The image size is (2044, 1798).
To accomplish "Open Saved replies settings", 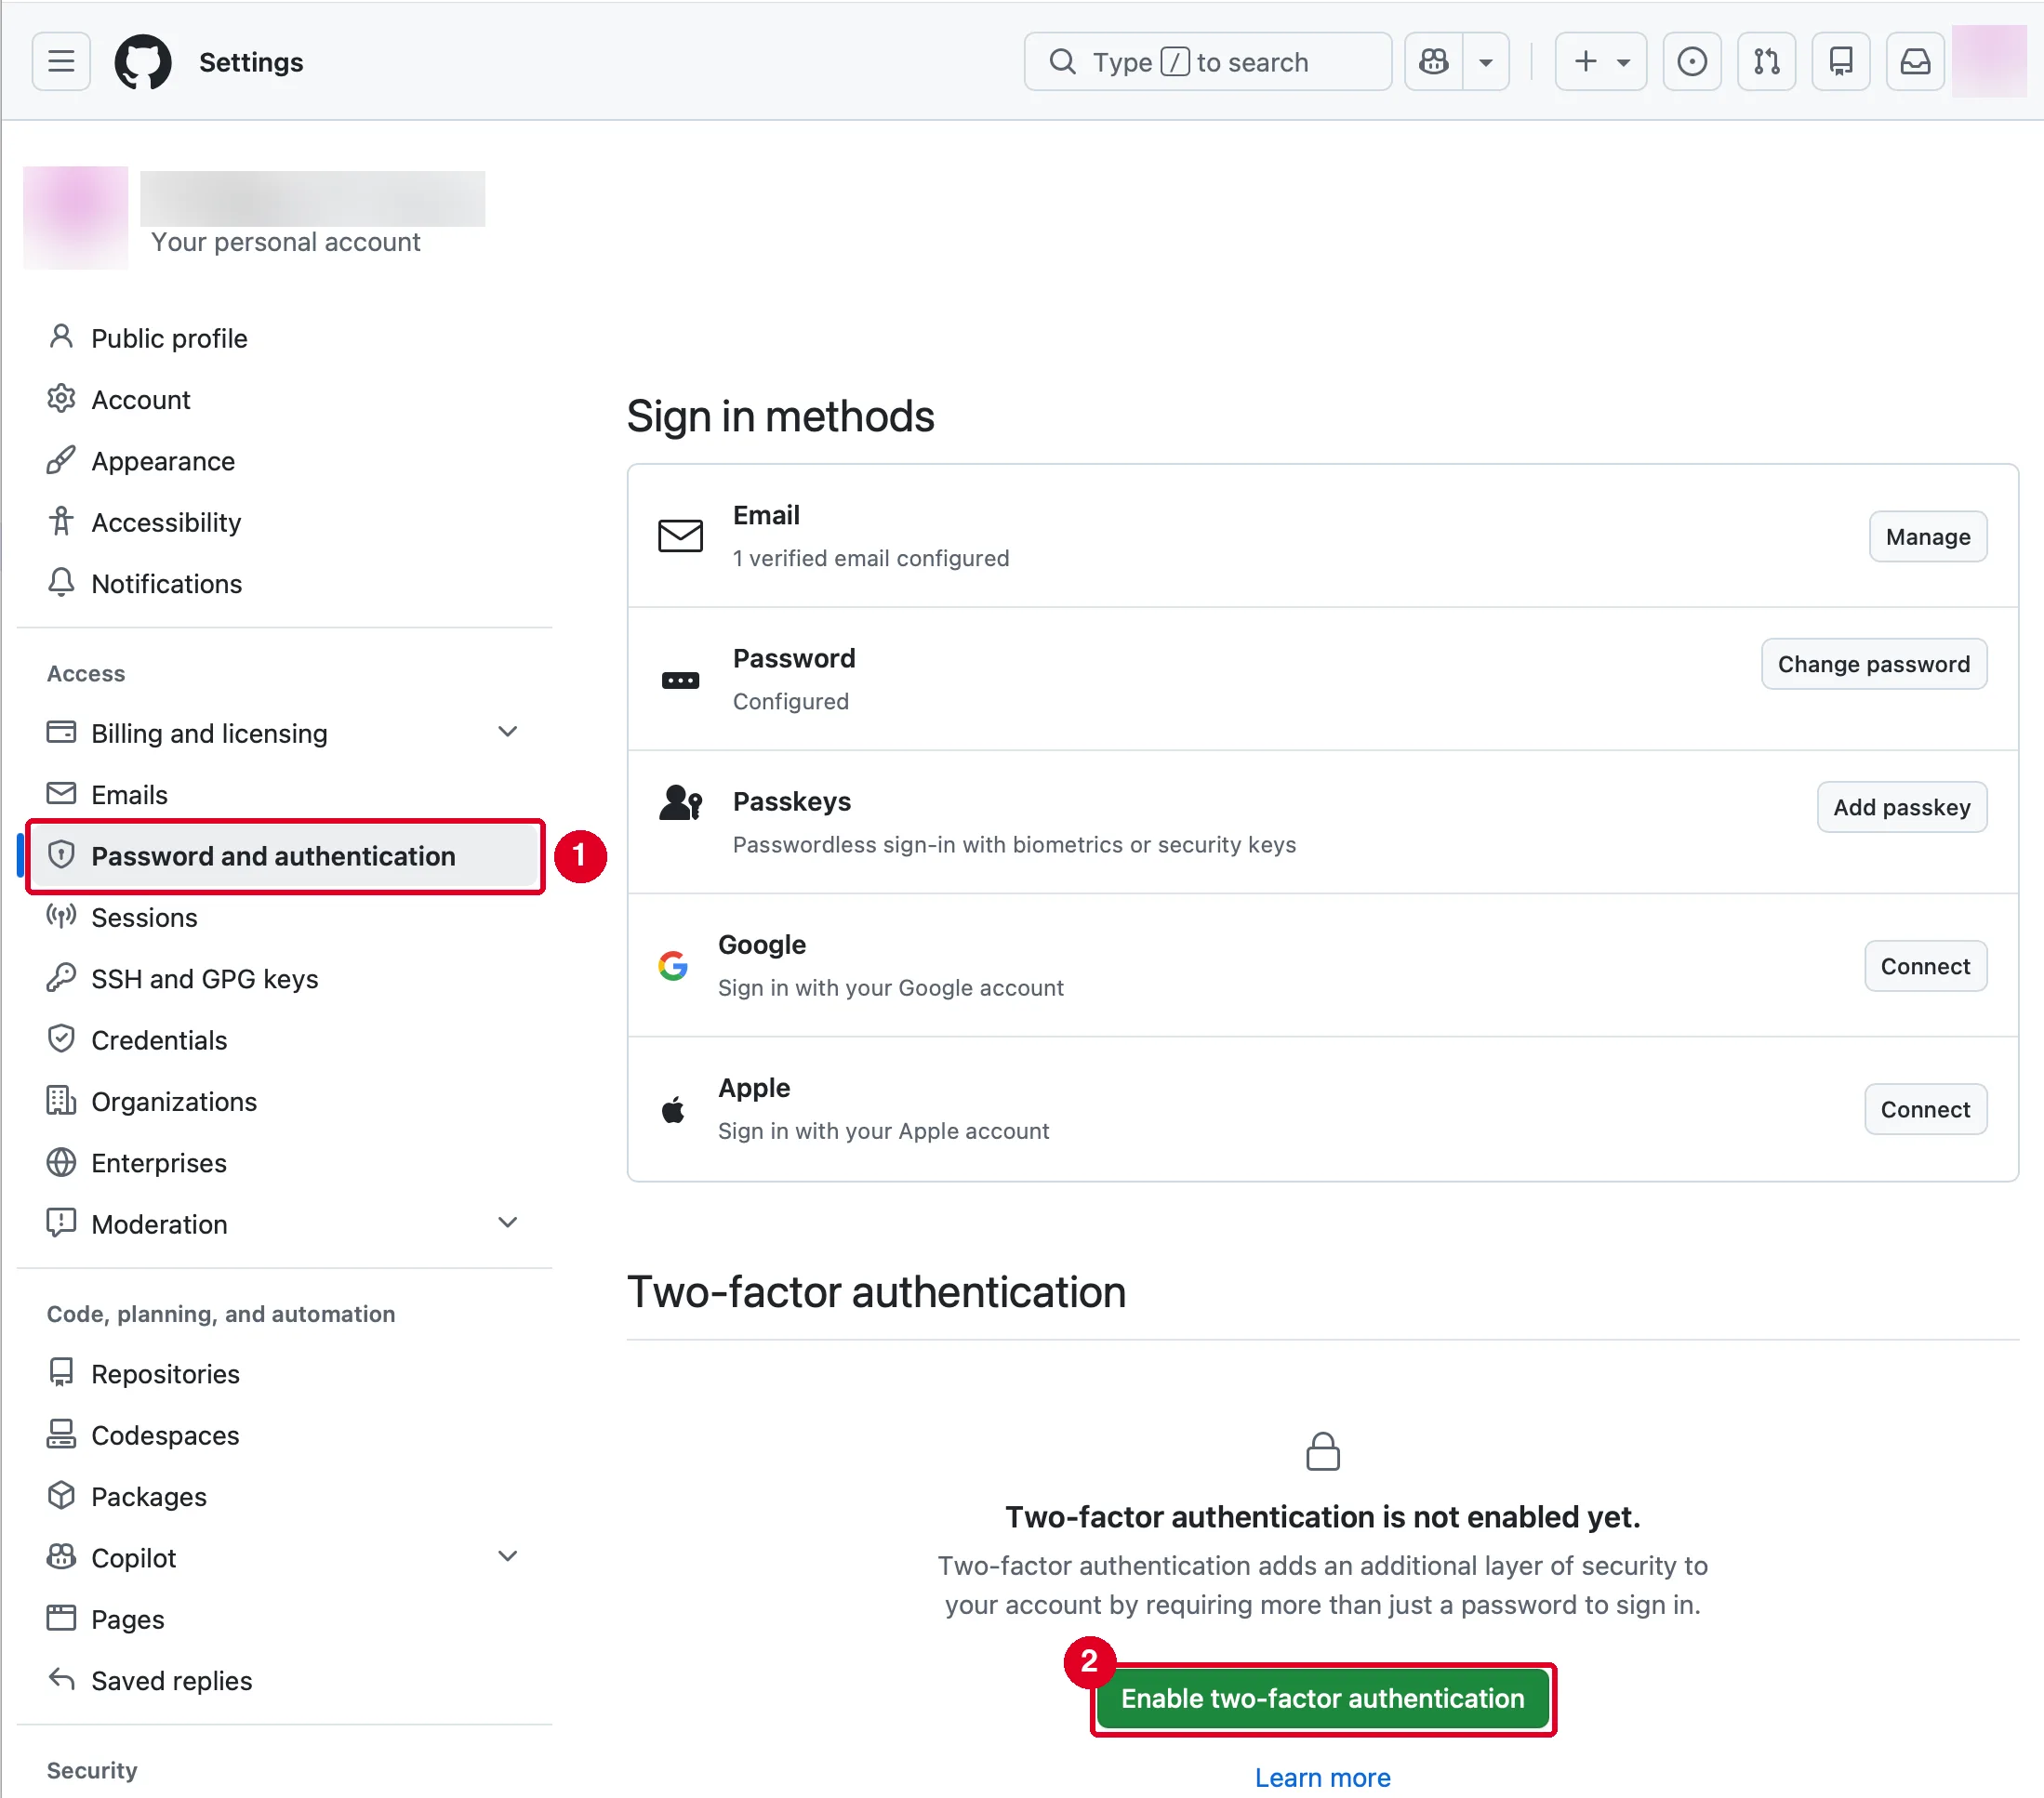I will coord(284,1680).
